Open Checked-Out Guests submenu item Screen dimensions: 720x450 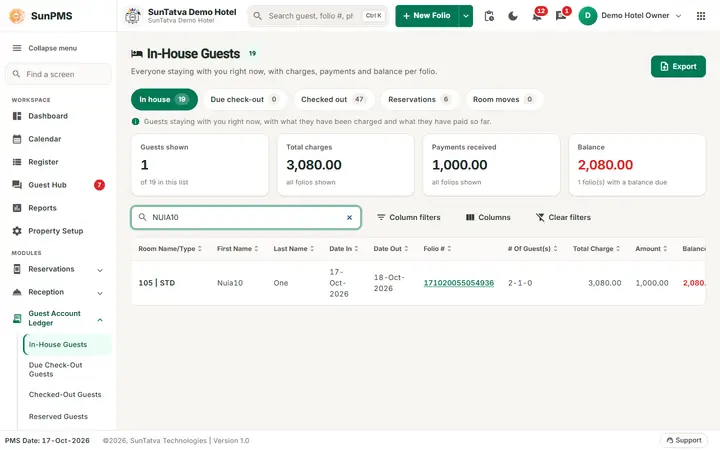pyautogui.click(x=67, y=394)
